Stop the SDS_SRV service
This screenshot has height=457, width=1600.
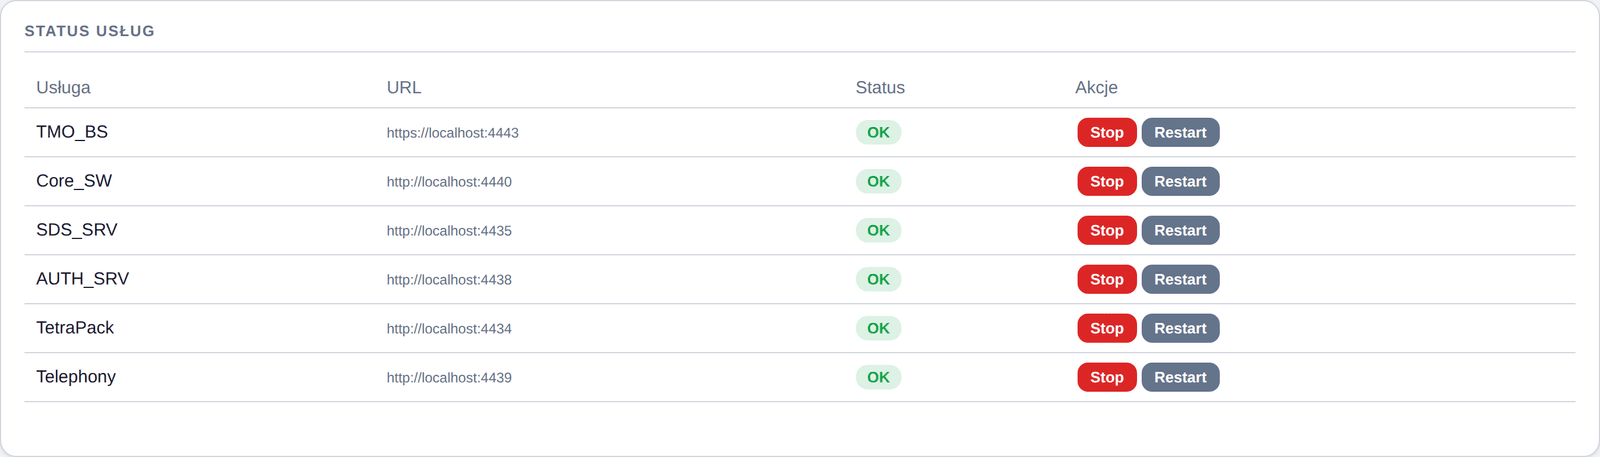click(x=1107, y=230)
